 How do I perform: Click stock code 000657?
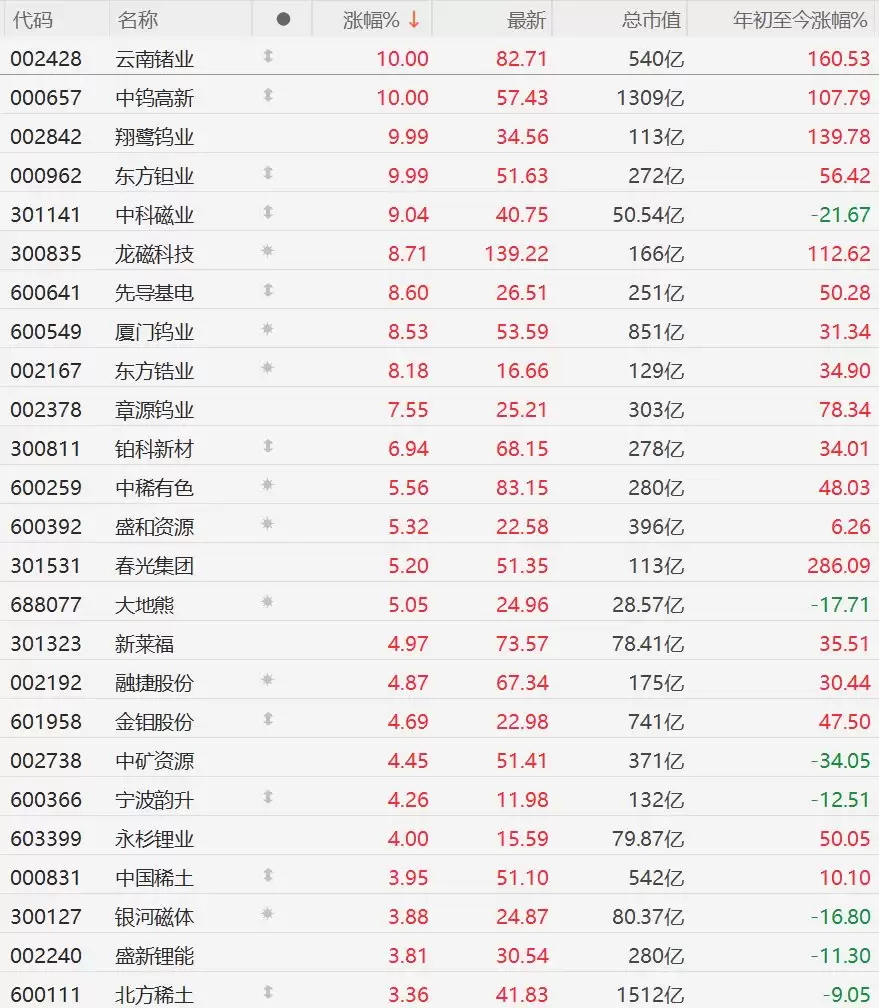click(x=46, y=98)
